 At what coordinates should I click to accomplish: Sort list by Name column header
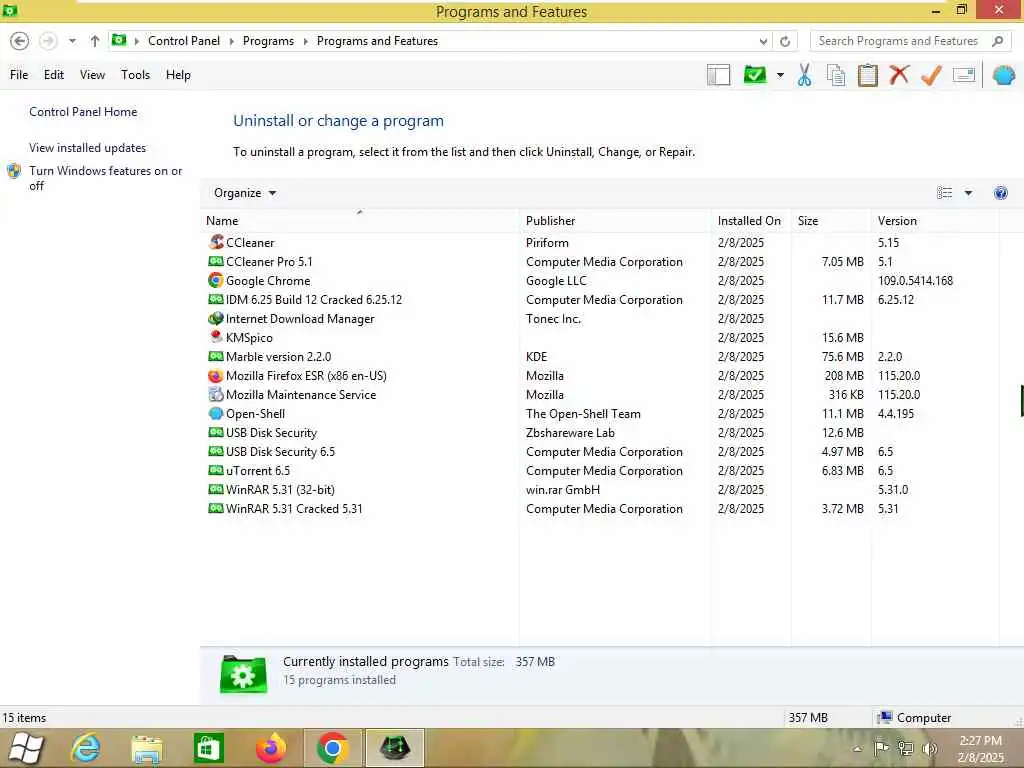[x=360, y=221]
